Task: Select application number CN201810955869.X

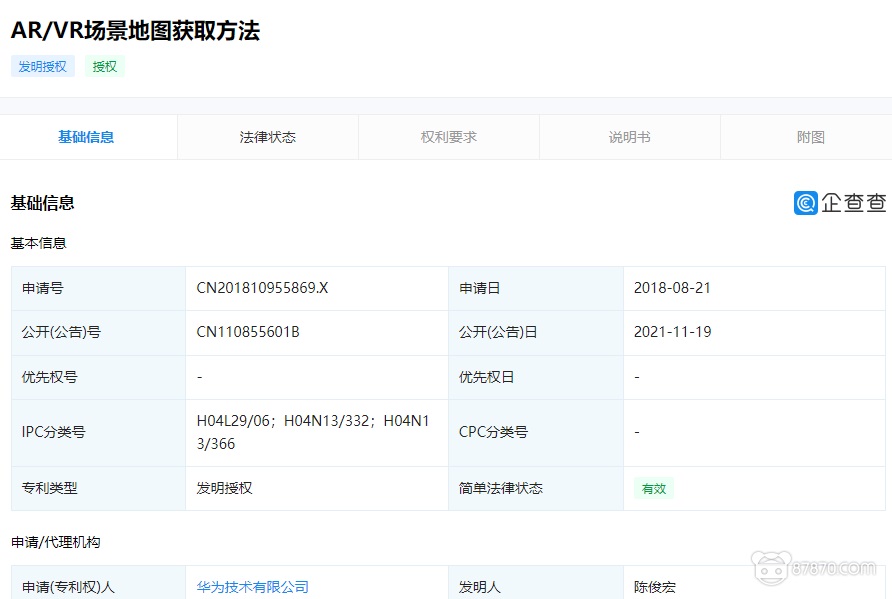Action: pos(264,288)
